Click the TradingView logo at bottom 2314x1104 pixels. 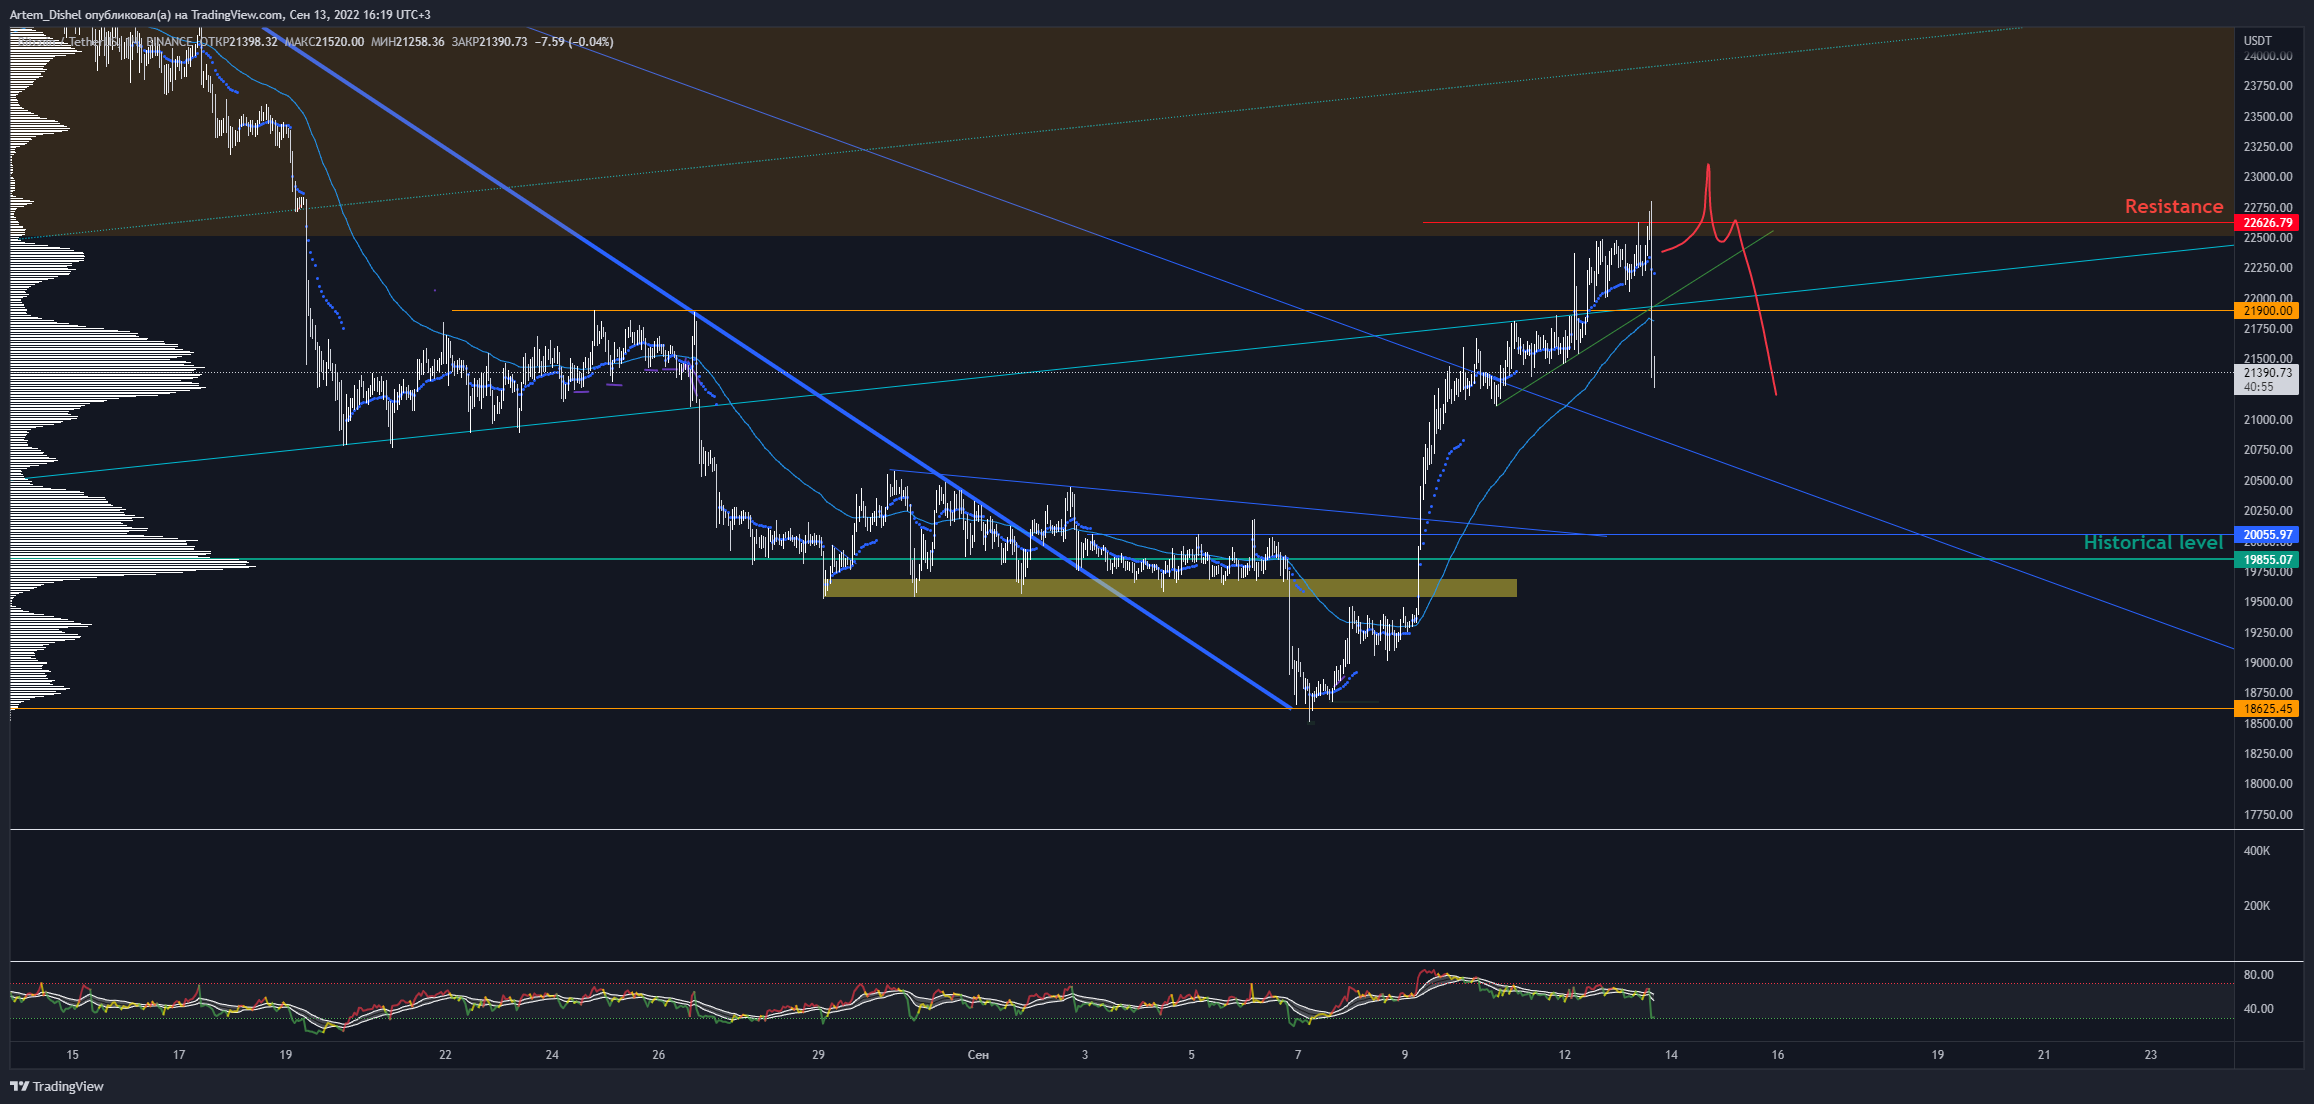57,1086
